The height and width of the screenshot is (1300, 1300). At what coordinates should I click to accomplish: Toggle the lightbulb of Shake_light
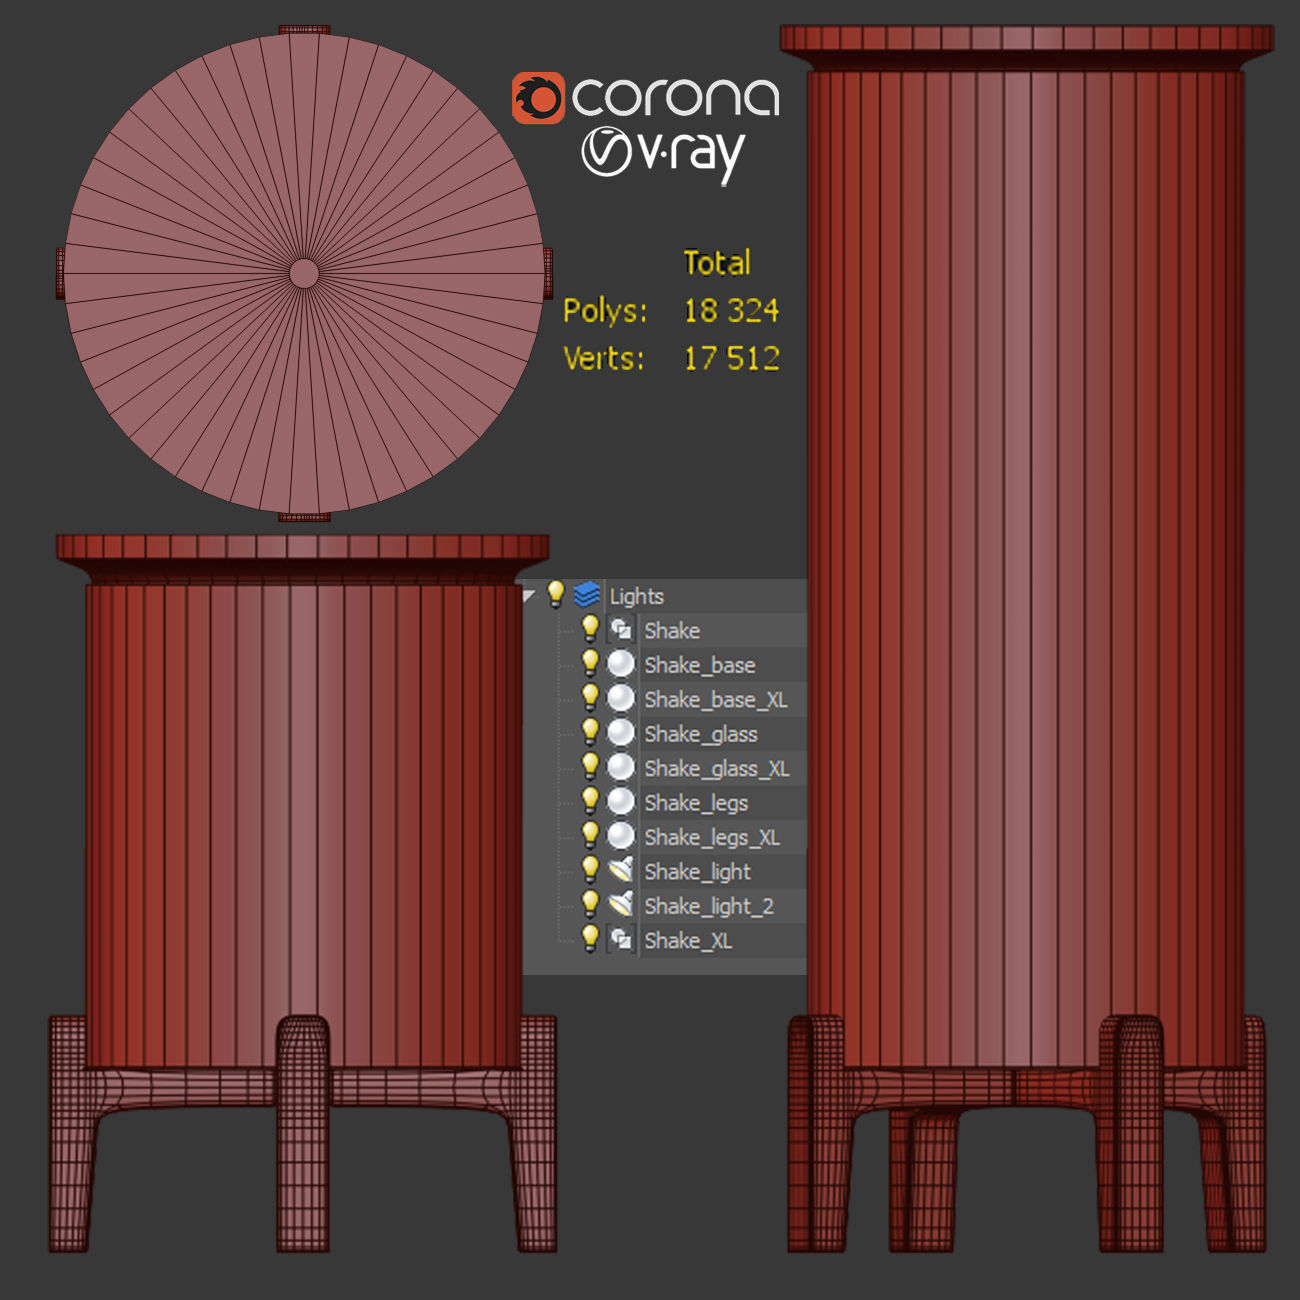coord(590,870)
